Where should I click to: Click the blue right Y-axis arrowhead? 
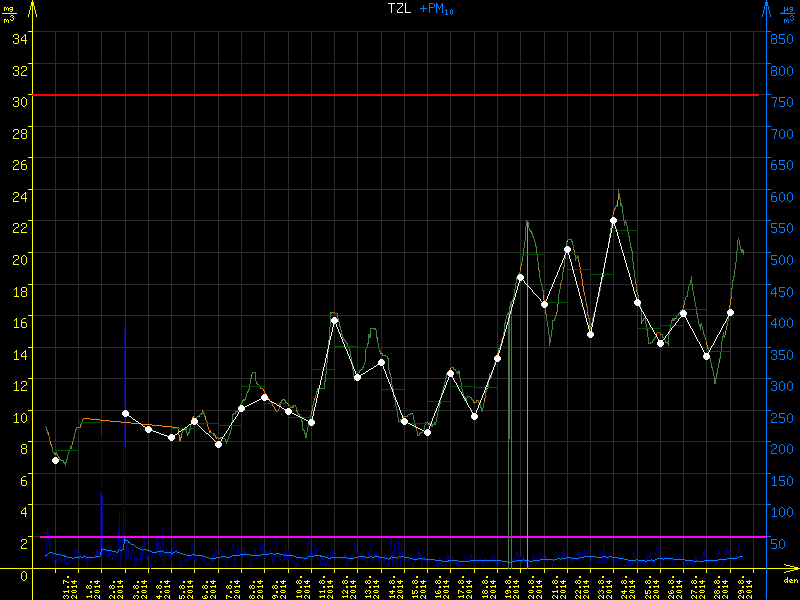(x=766, y=8)
